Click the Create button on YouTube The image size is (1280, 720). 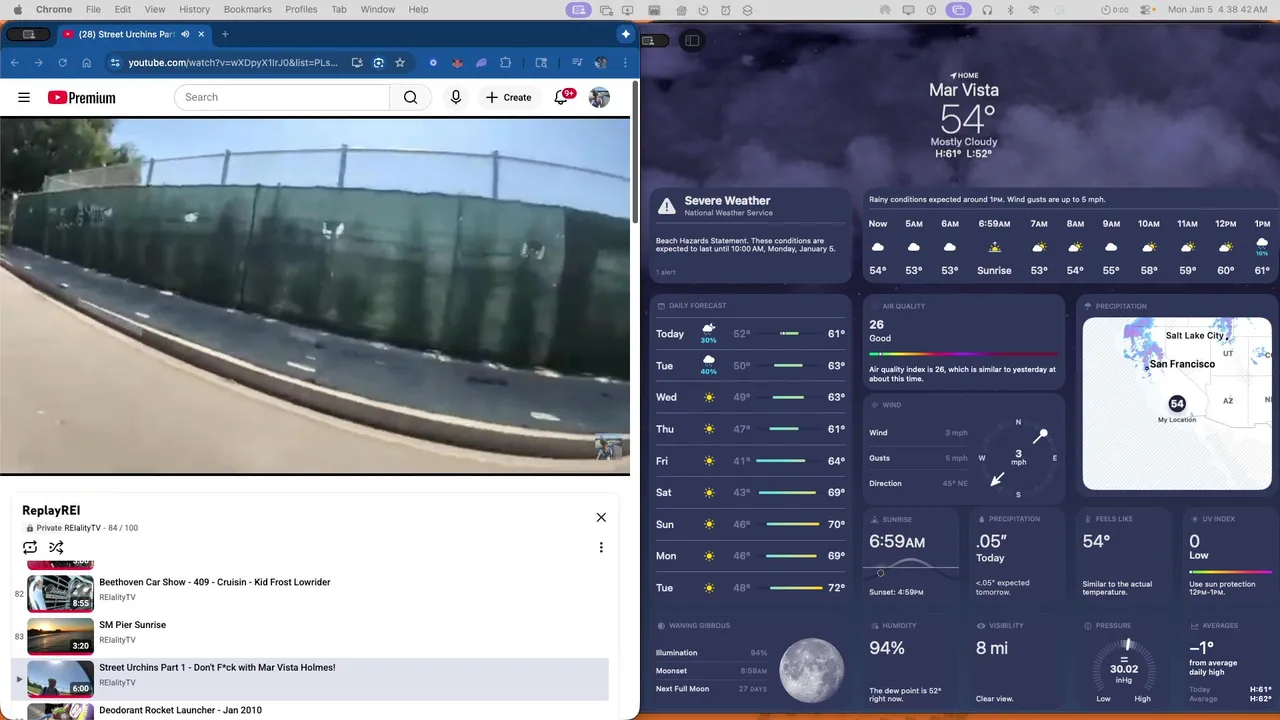pyautogui.click(x=508, y=97)
